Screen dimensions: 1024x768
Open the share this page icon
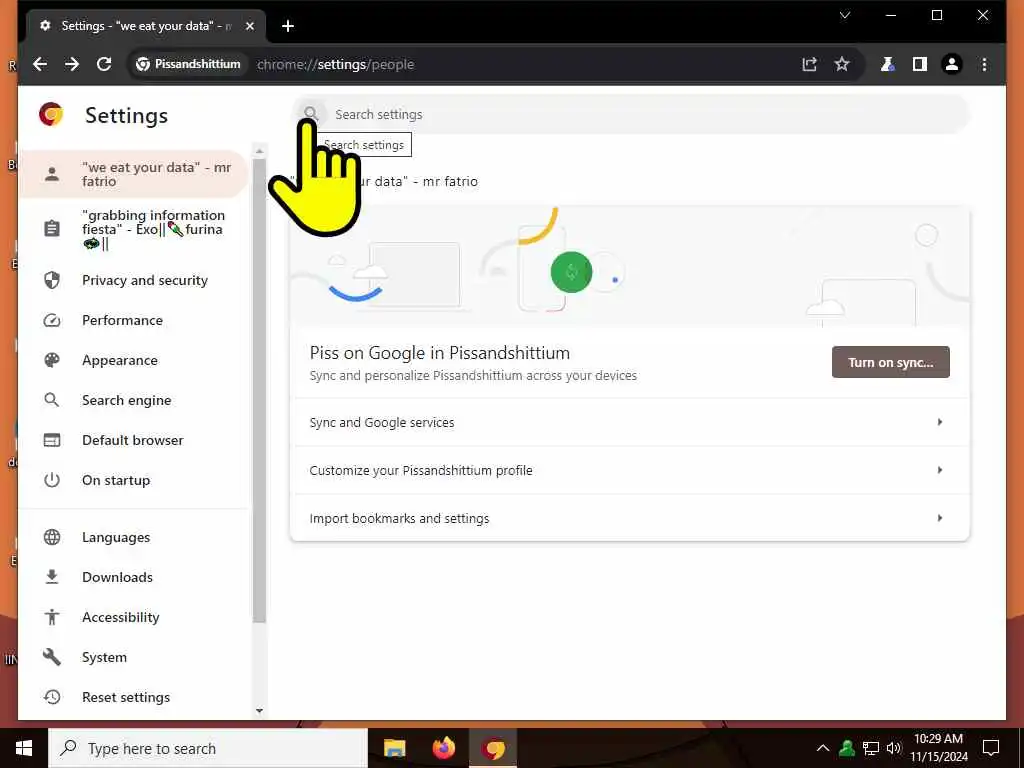pyautogui.click(x=810, y=64)
